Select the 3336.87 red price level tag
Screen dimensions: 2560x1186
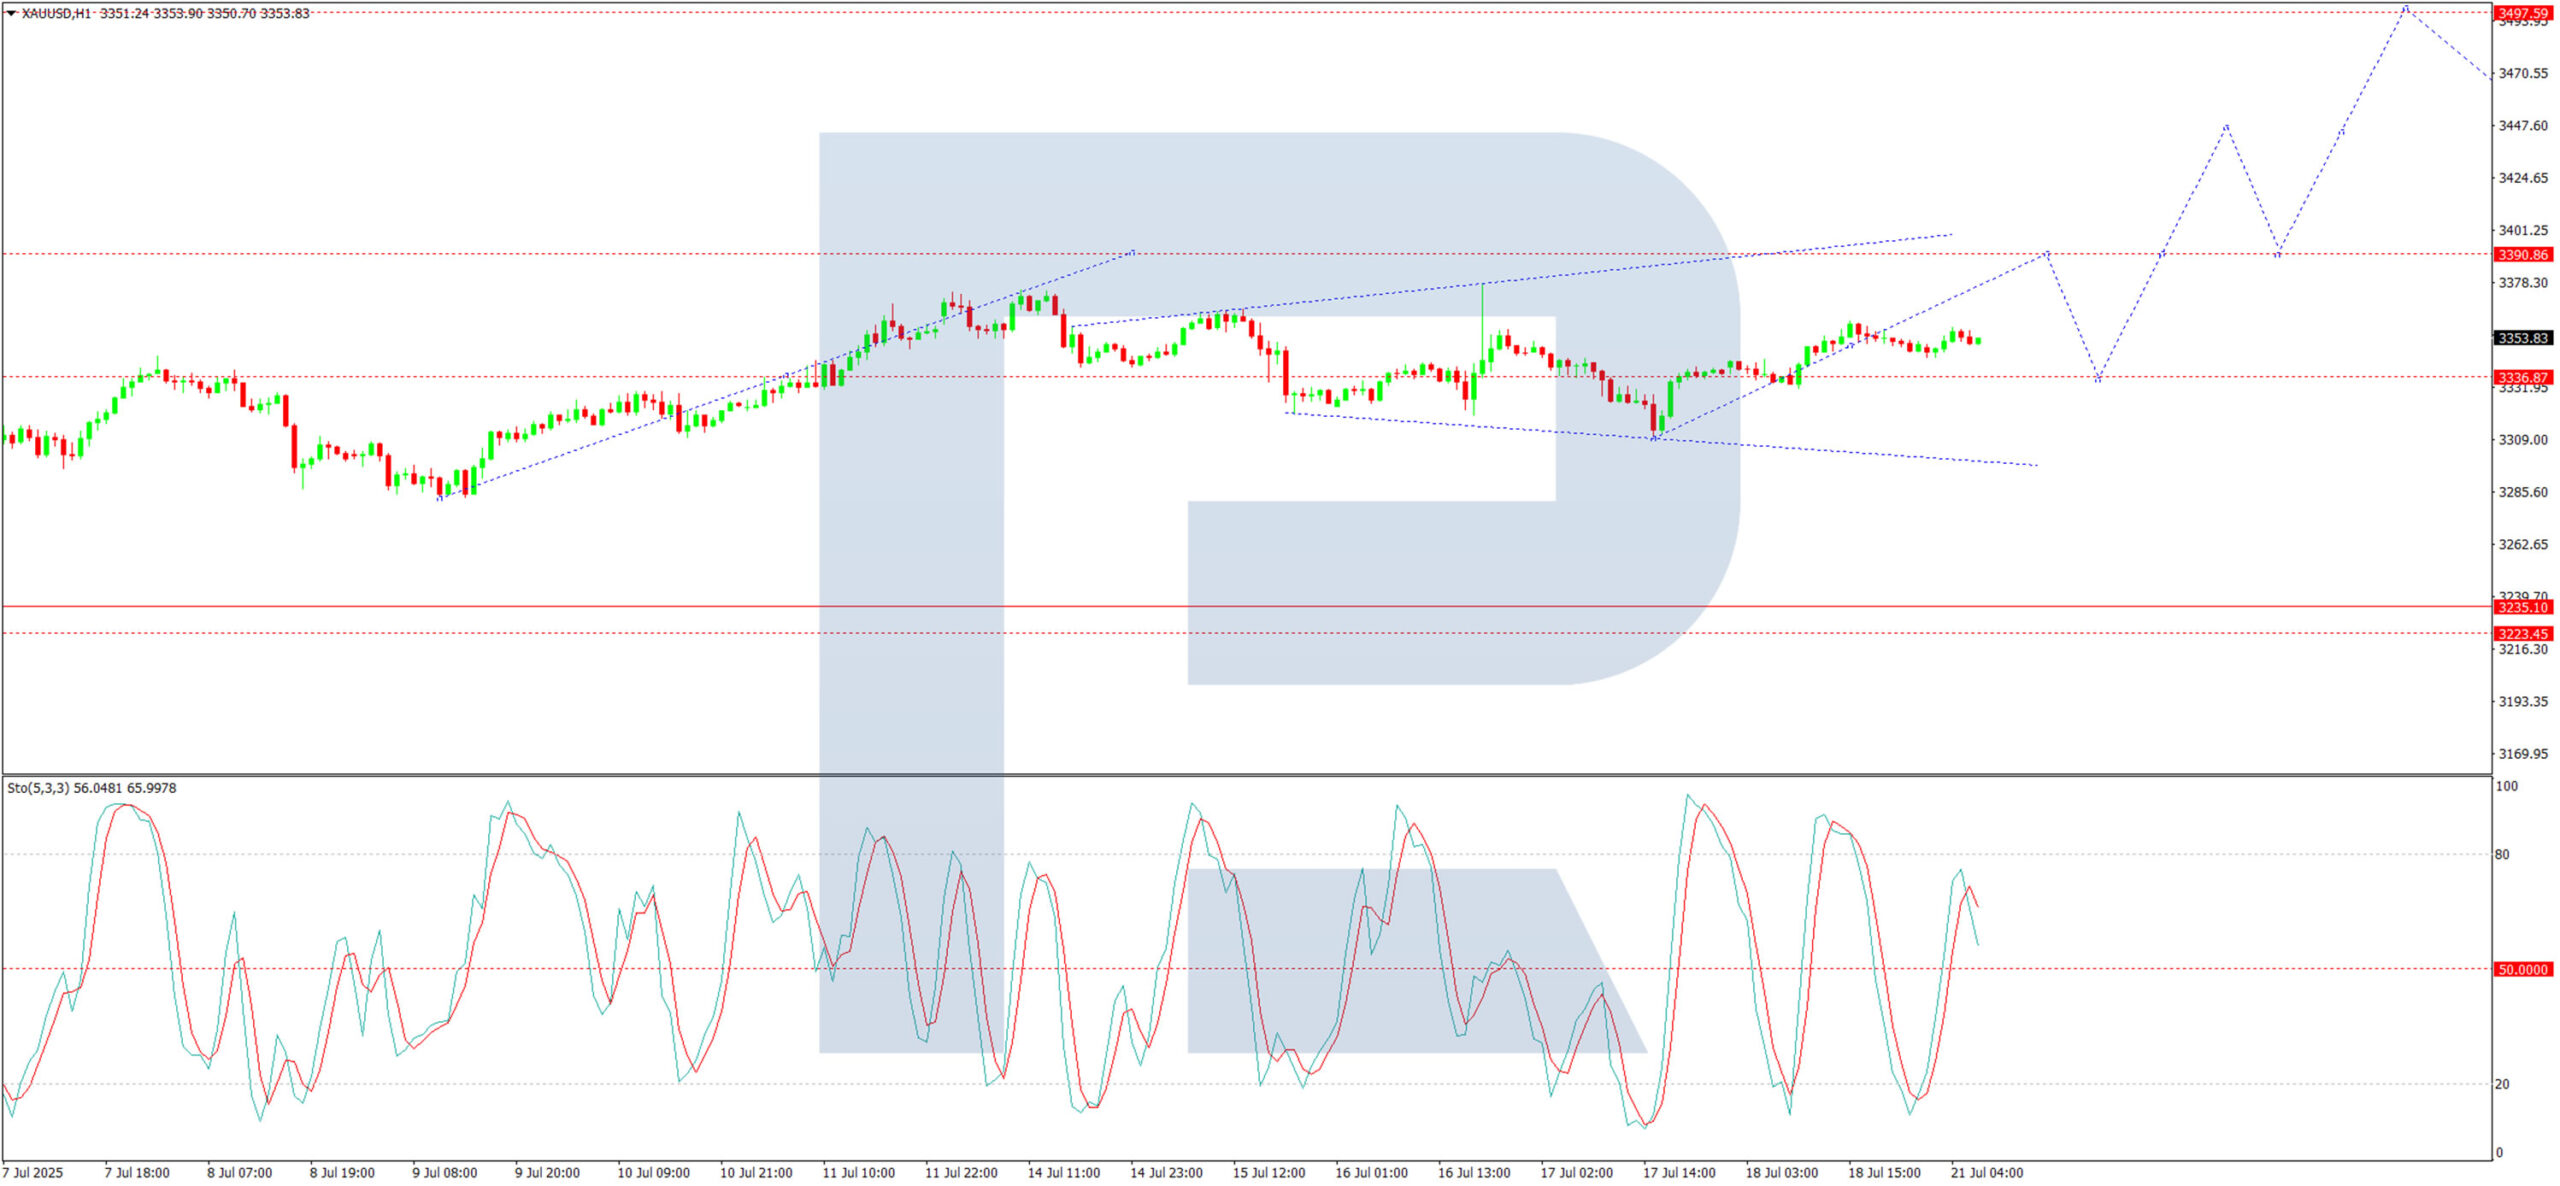click(x=2522, y=377)
